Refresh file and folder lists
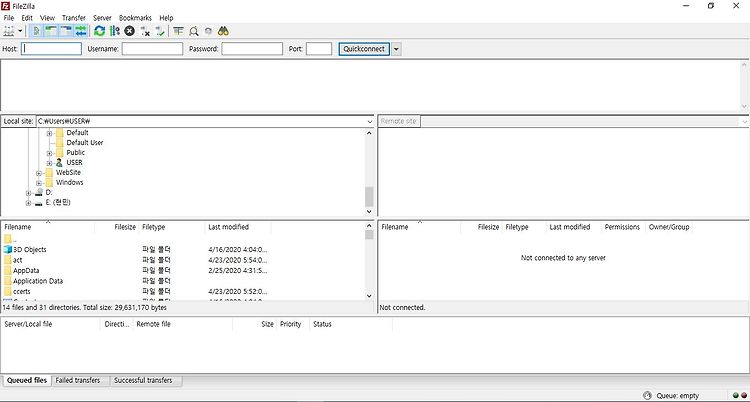The height and width of the screenshot is (402, 750). tap(99, 31)
